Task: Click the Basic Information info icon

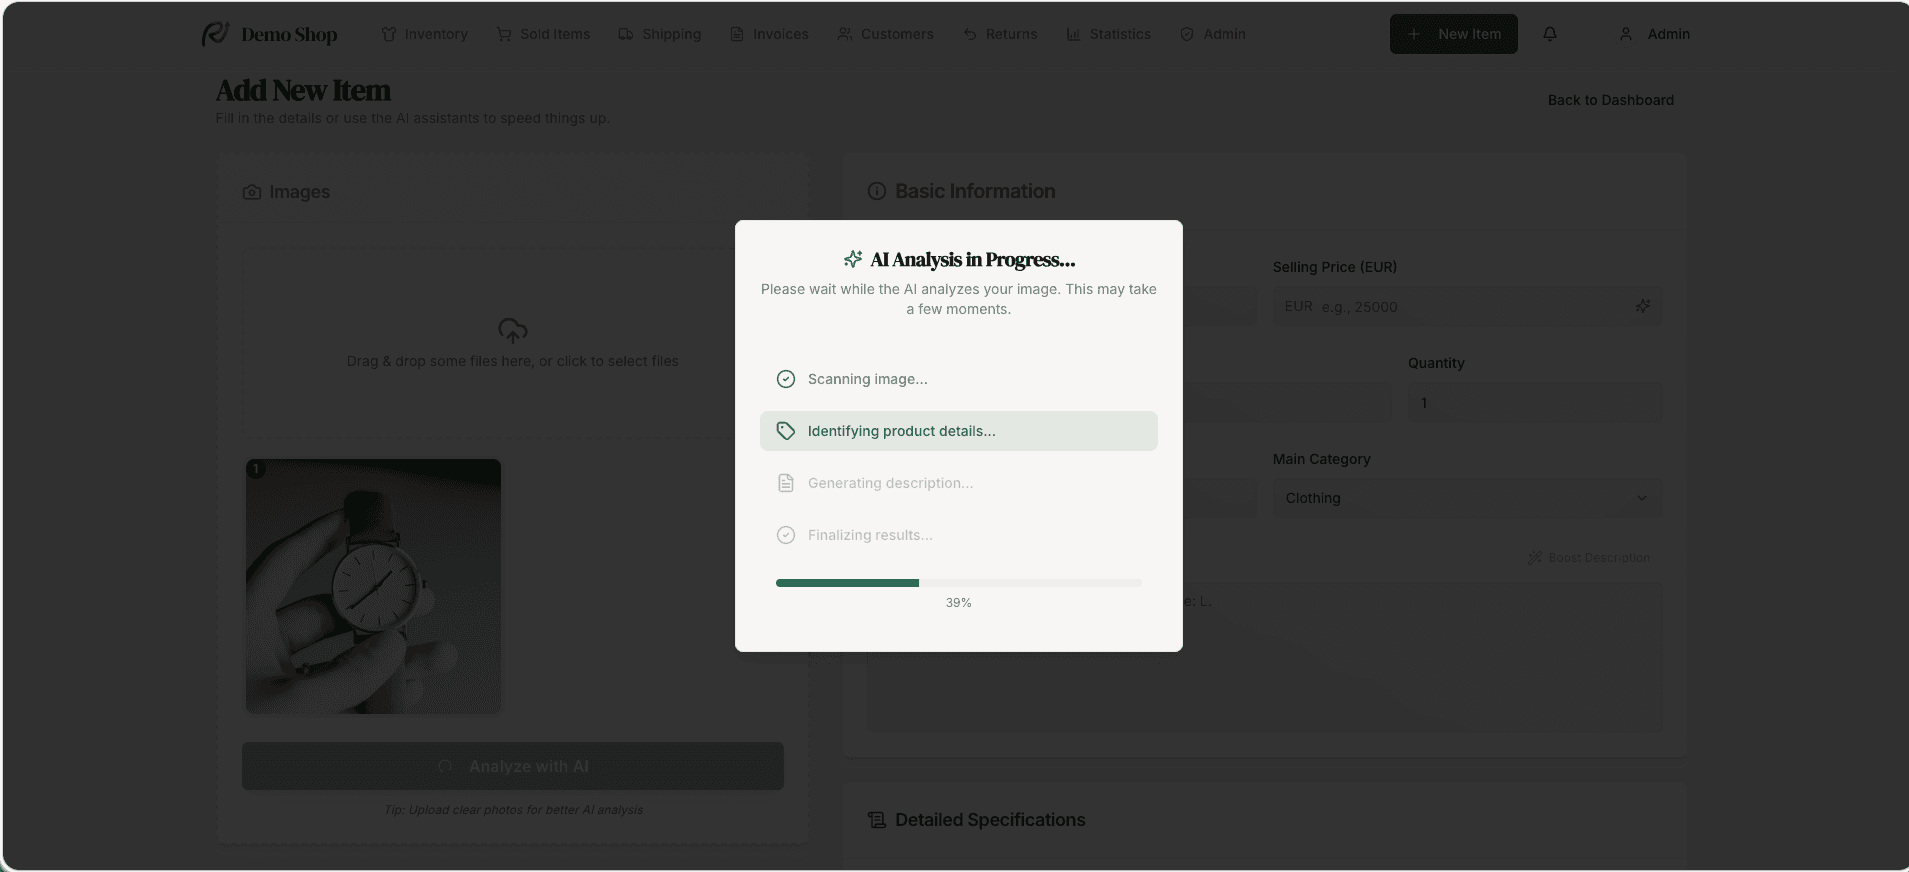Action: [x=877, y=191]
